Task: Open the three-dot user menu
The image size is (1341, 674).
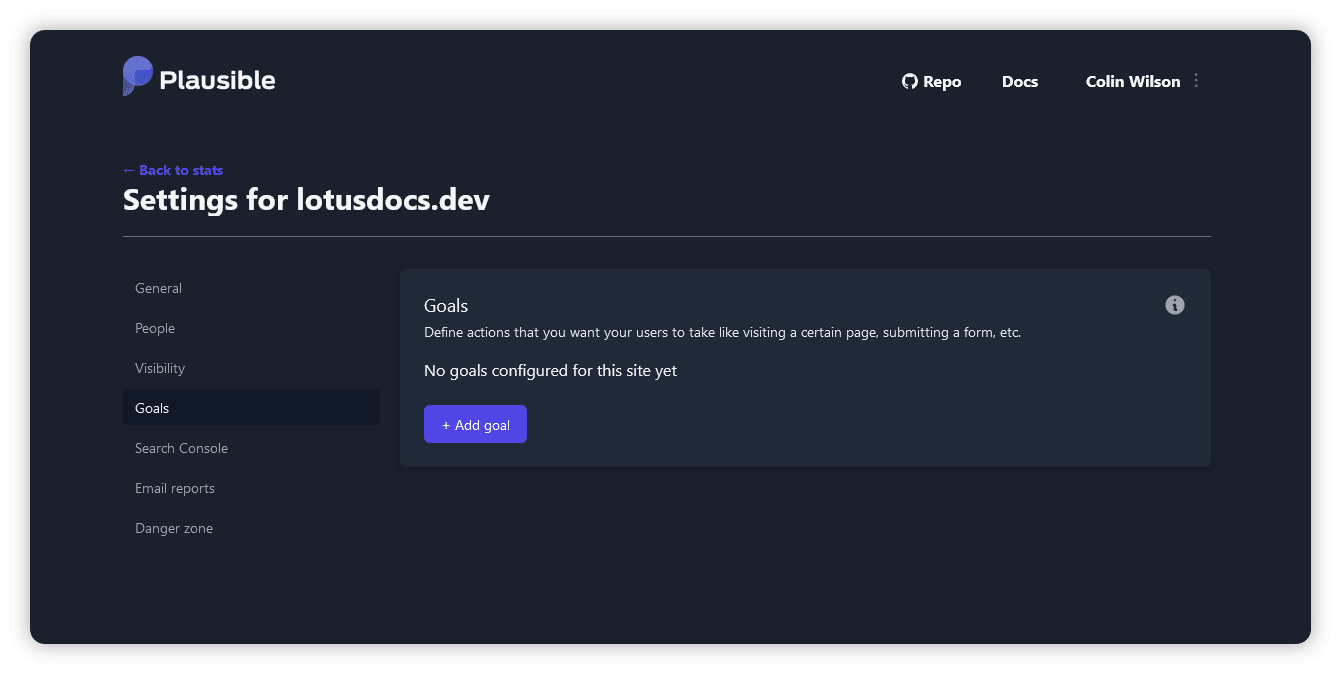Action: [x=1196, y=81]
